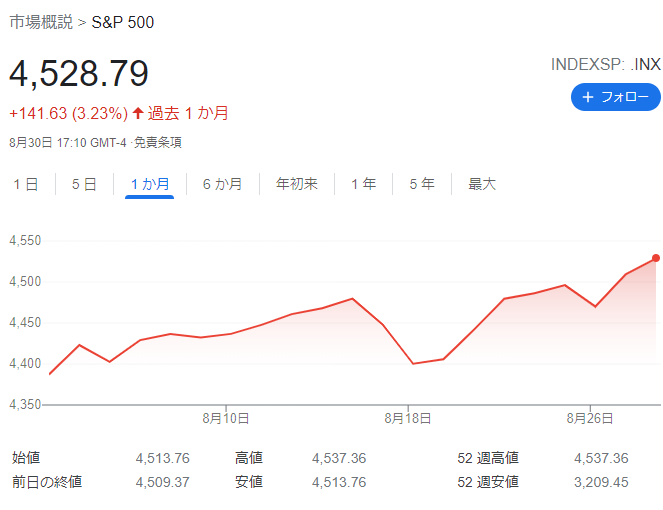Click the 過去 1 か月 period text
663x510 pixels.
pos(188,113)
